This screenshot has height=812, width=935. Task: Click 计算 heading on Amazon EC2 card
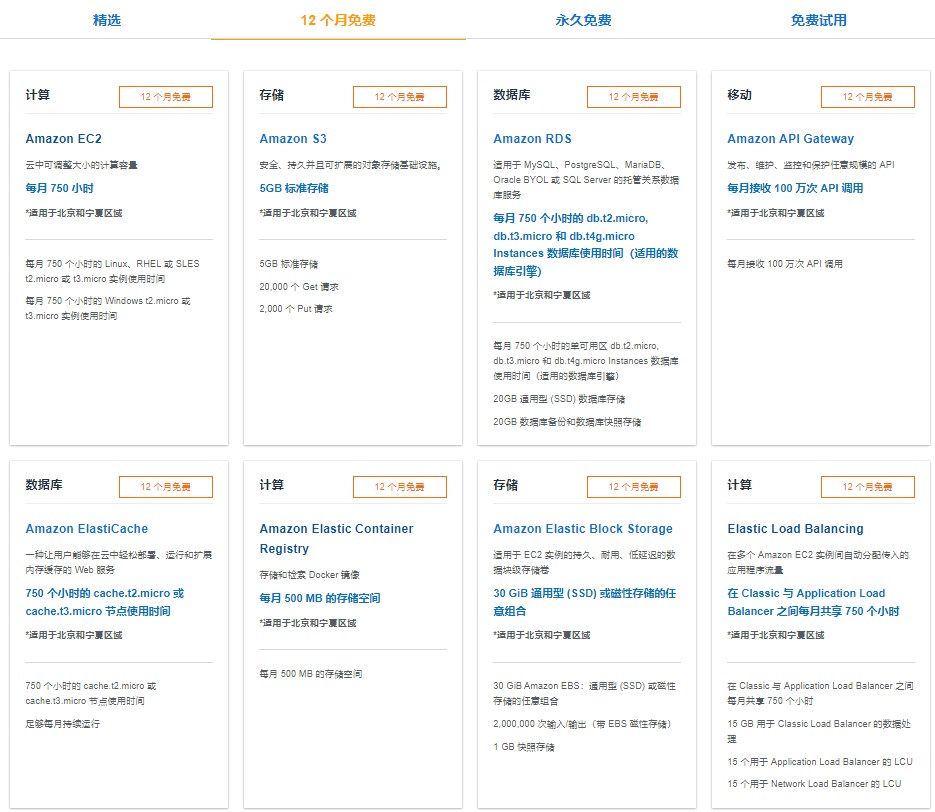click(38, 95)
